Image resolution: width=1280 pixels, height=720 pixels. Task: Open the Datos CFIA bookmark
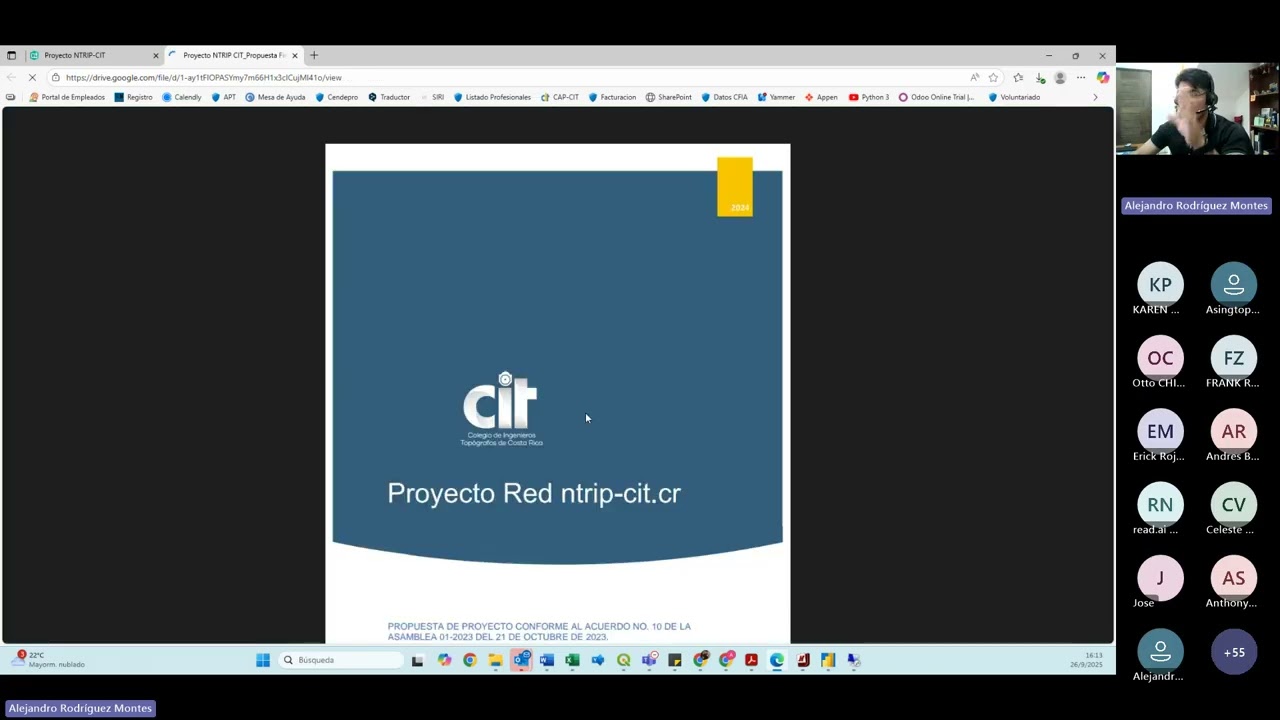[724, 97]
